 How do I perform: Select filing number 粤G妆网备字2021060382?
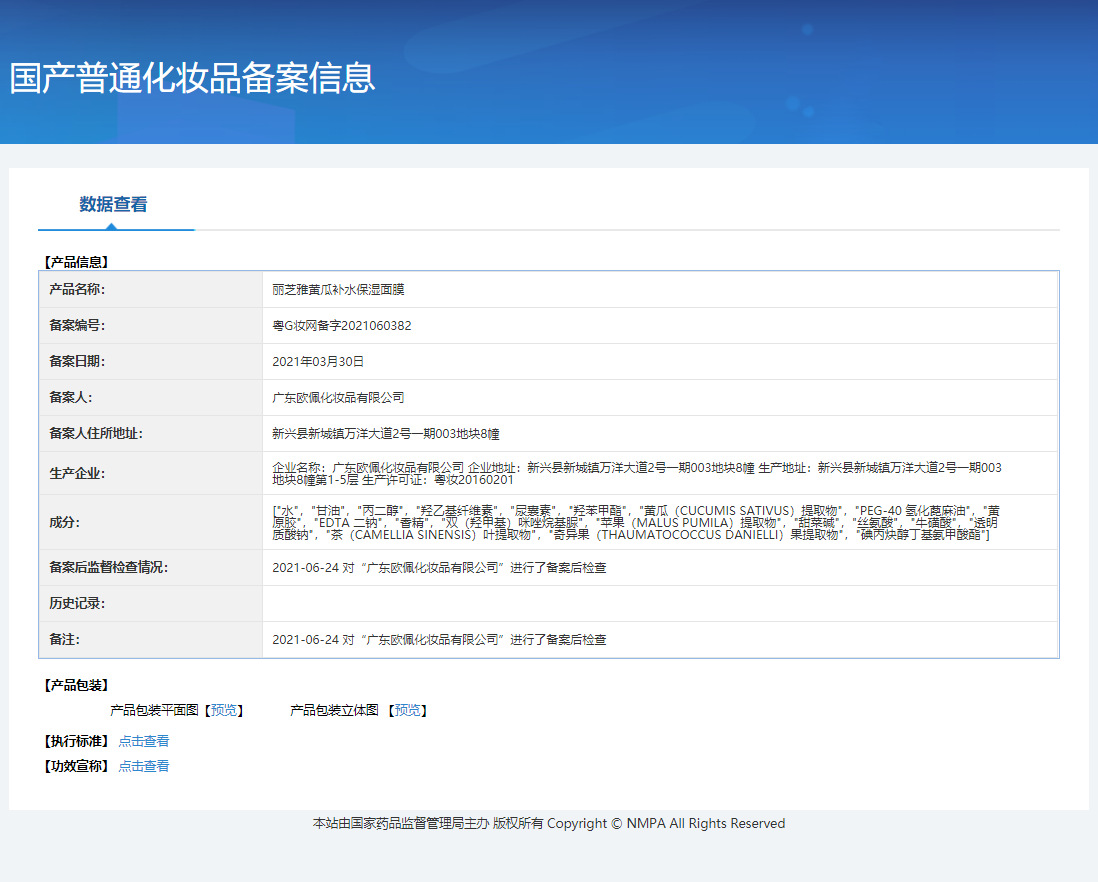tap(342, 326)
